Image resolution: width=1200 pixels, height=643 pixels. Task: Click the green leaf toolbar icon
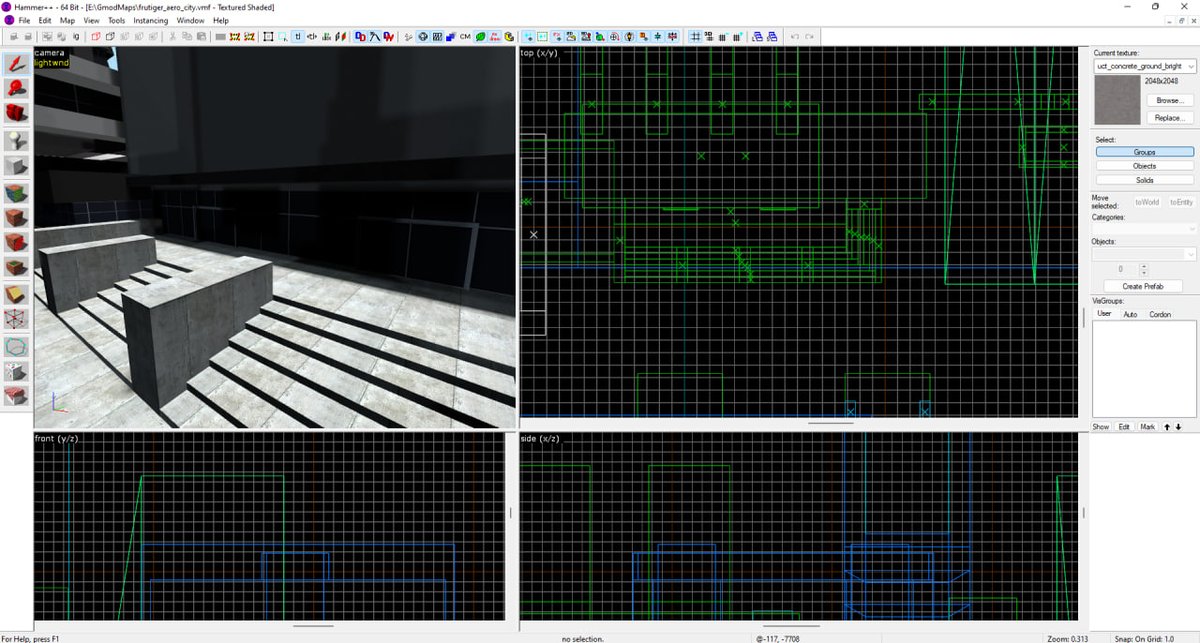click(481, 37)
